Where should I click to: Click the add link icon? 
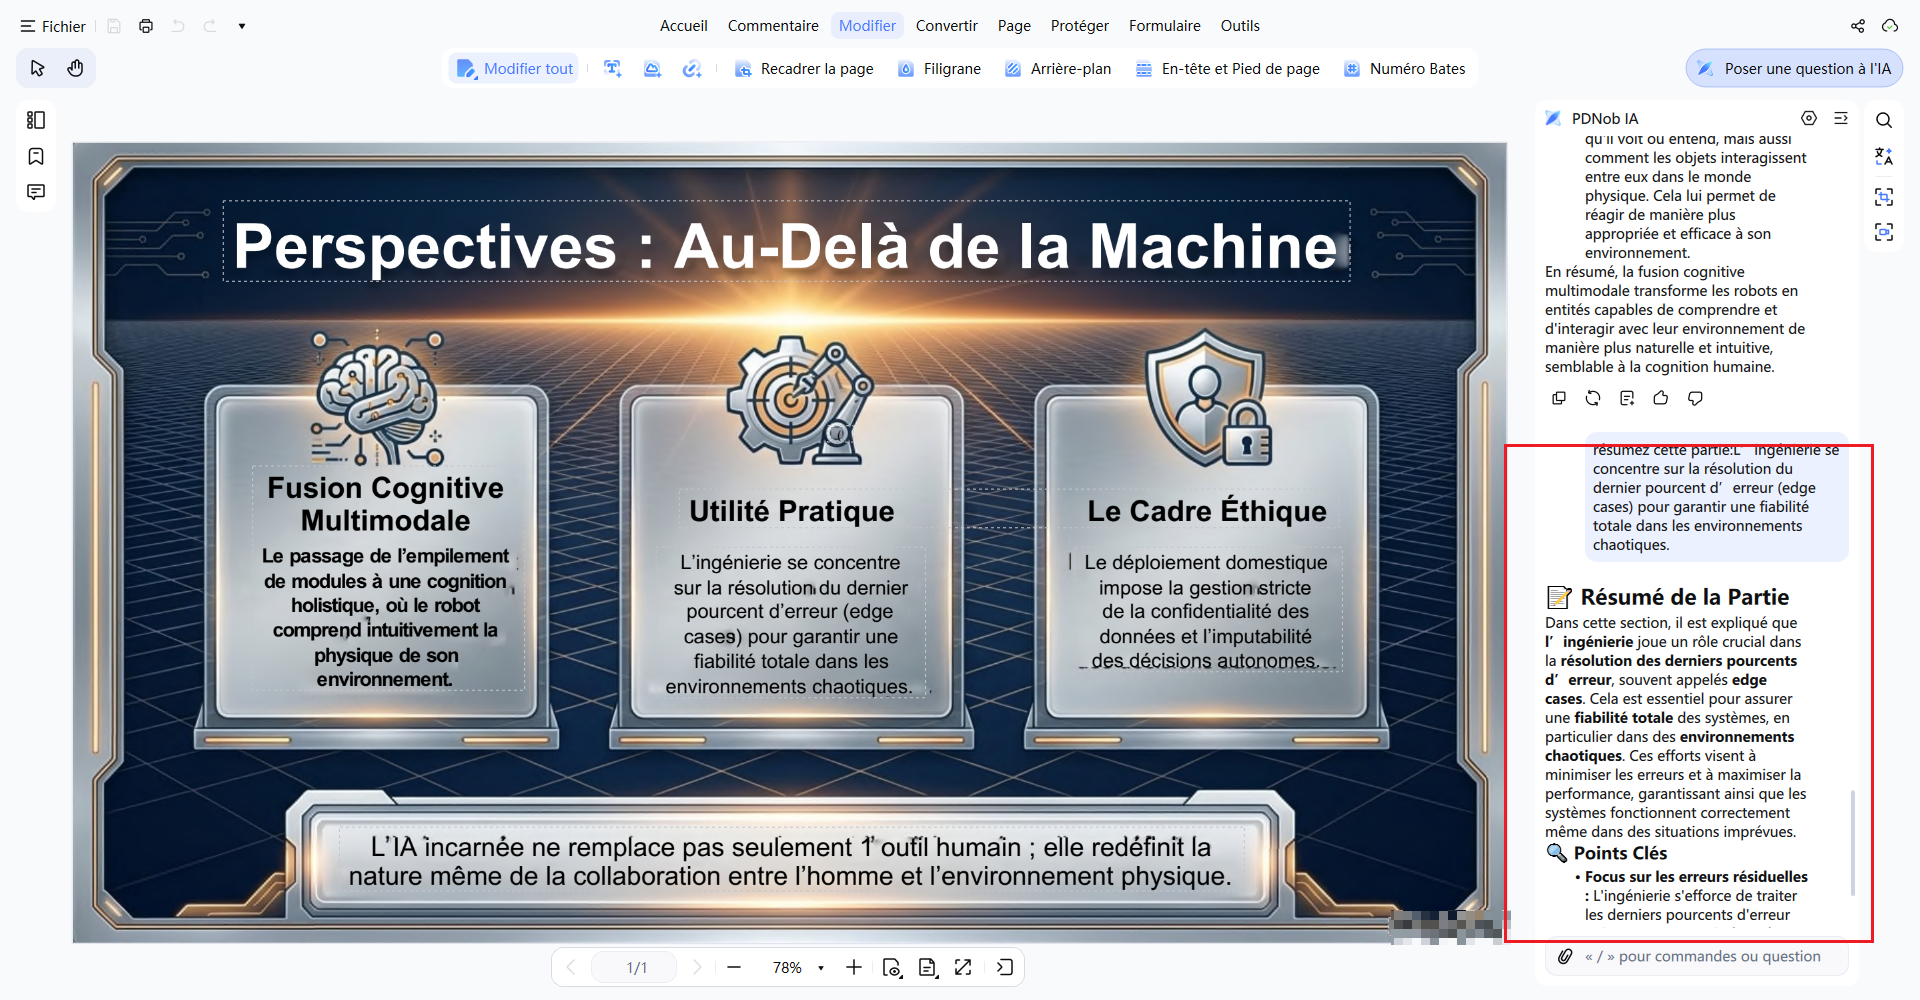click(x=692, y=69)
